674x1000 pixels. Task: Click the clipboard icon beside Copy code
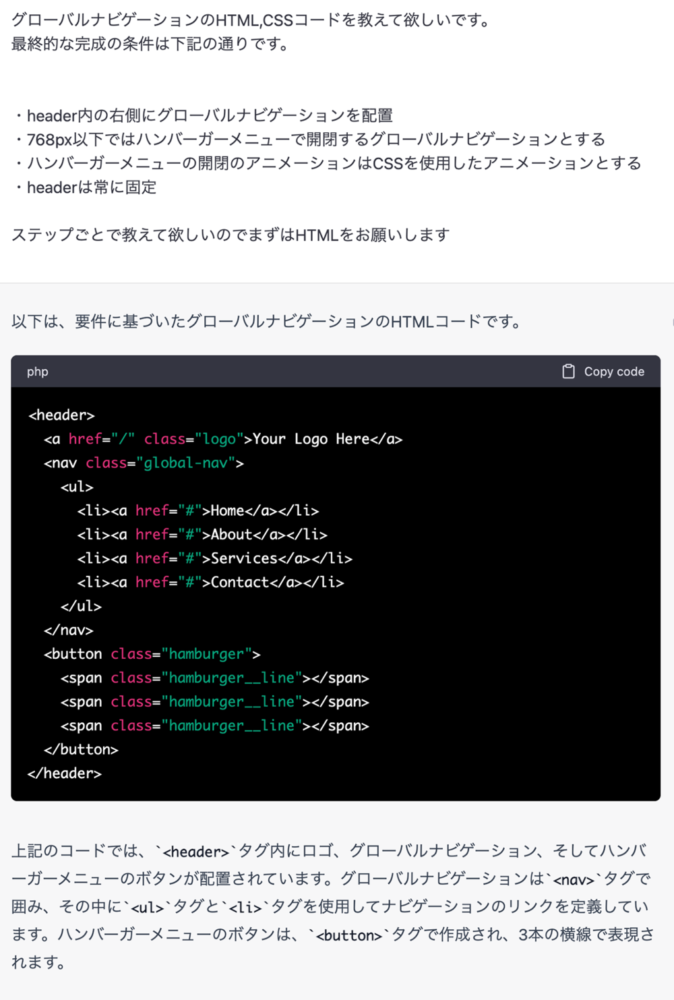567,370
